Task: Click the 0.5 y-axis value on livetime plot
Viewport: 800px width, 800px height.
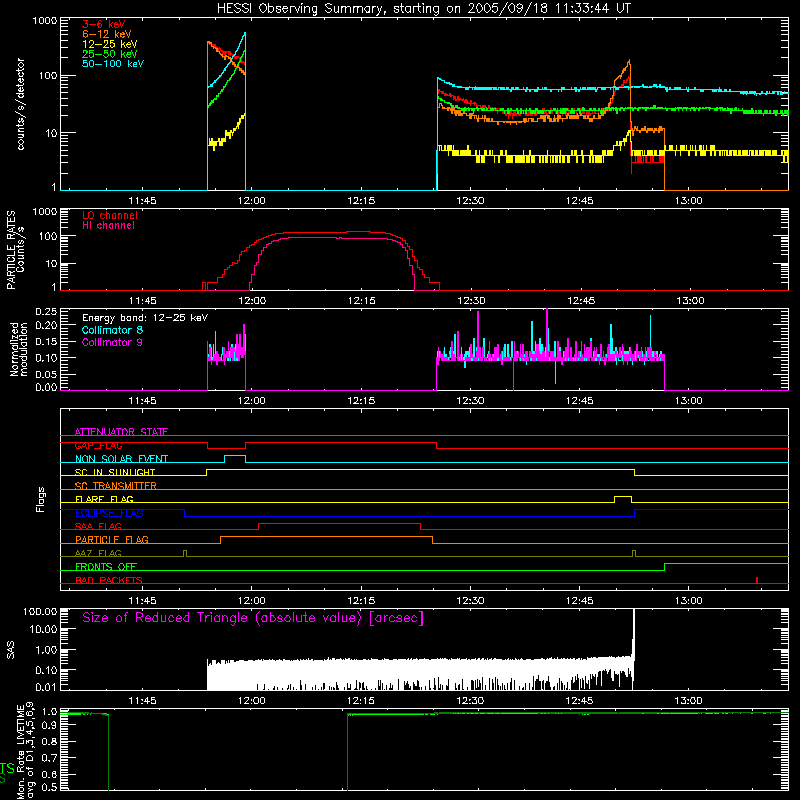Action: pos(49,787)
